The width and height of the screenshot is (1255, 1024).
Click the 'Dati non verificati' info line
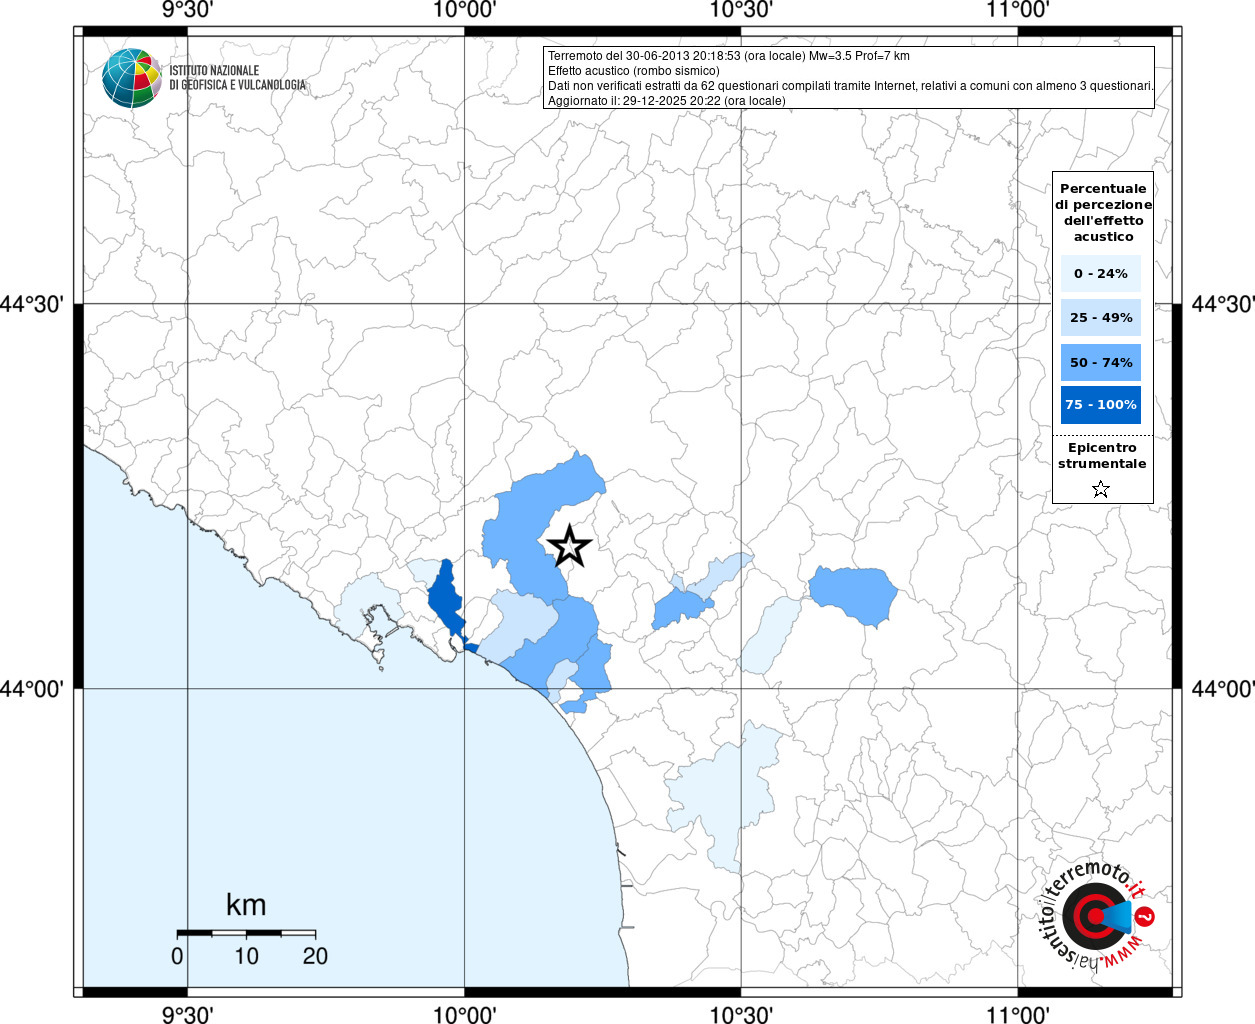point(851,86)
